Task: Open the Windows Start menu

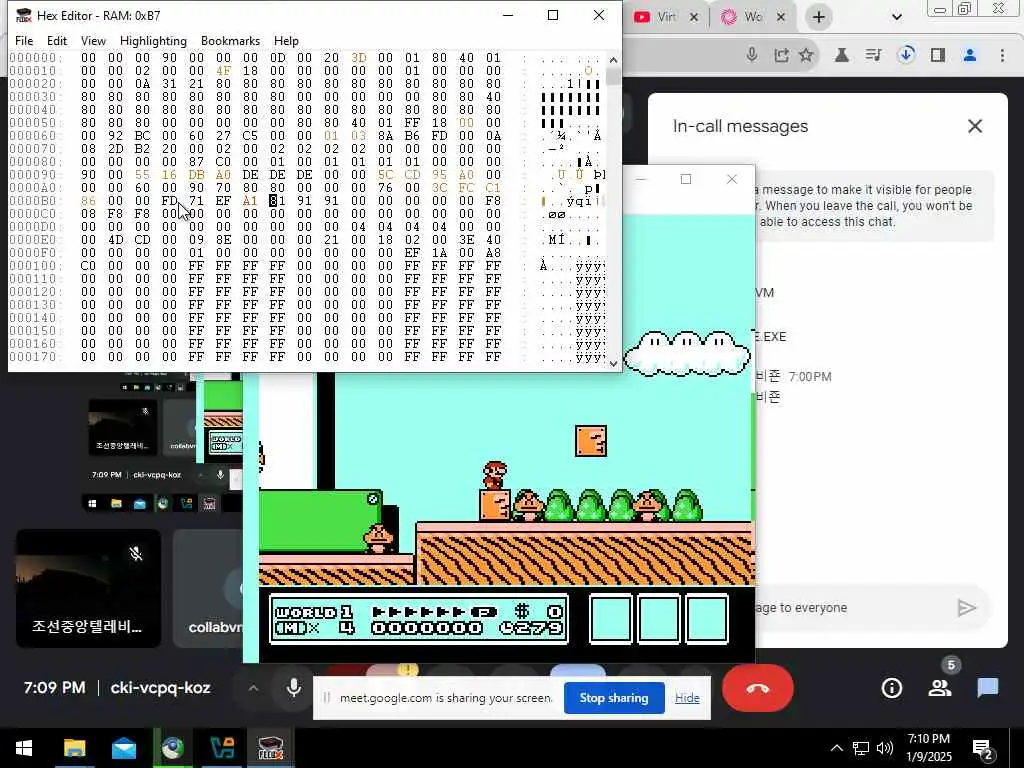Action: [24, 748]
